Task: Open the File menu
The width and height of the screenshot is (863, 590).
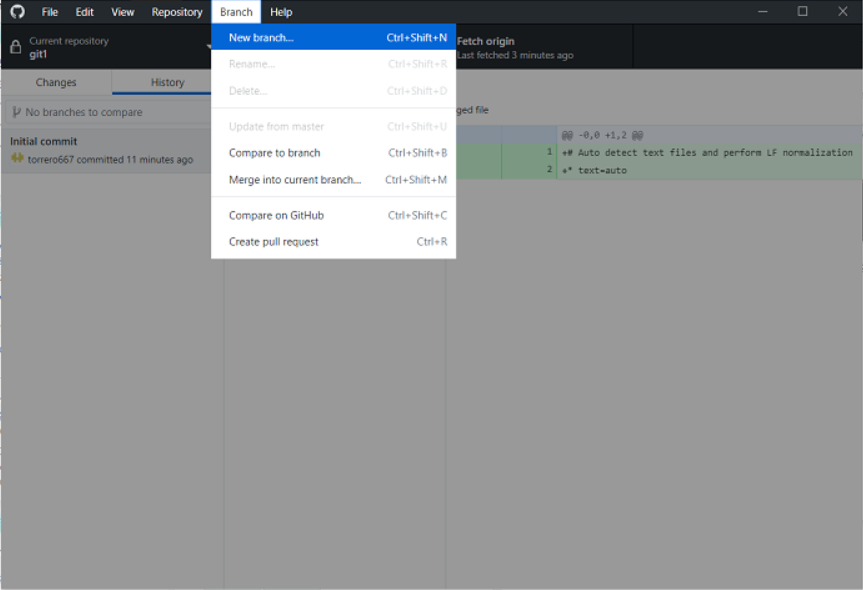Action: 50,12
